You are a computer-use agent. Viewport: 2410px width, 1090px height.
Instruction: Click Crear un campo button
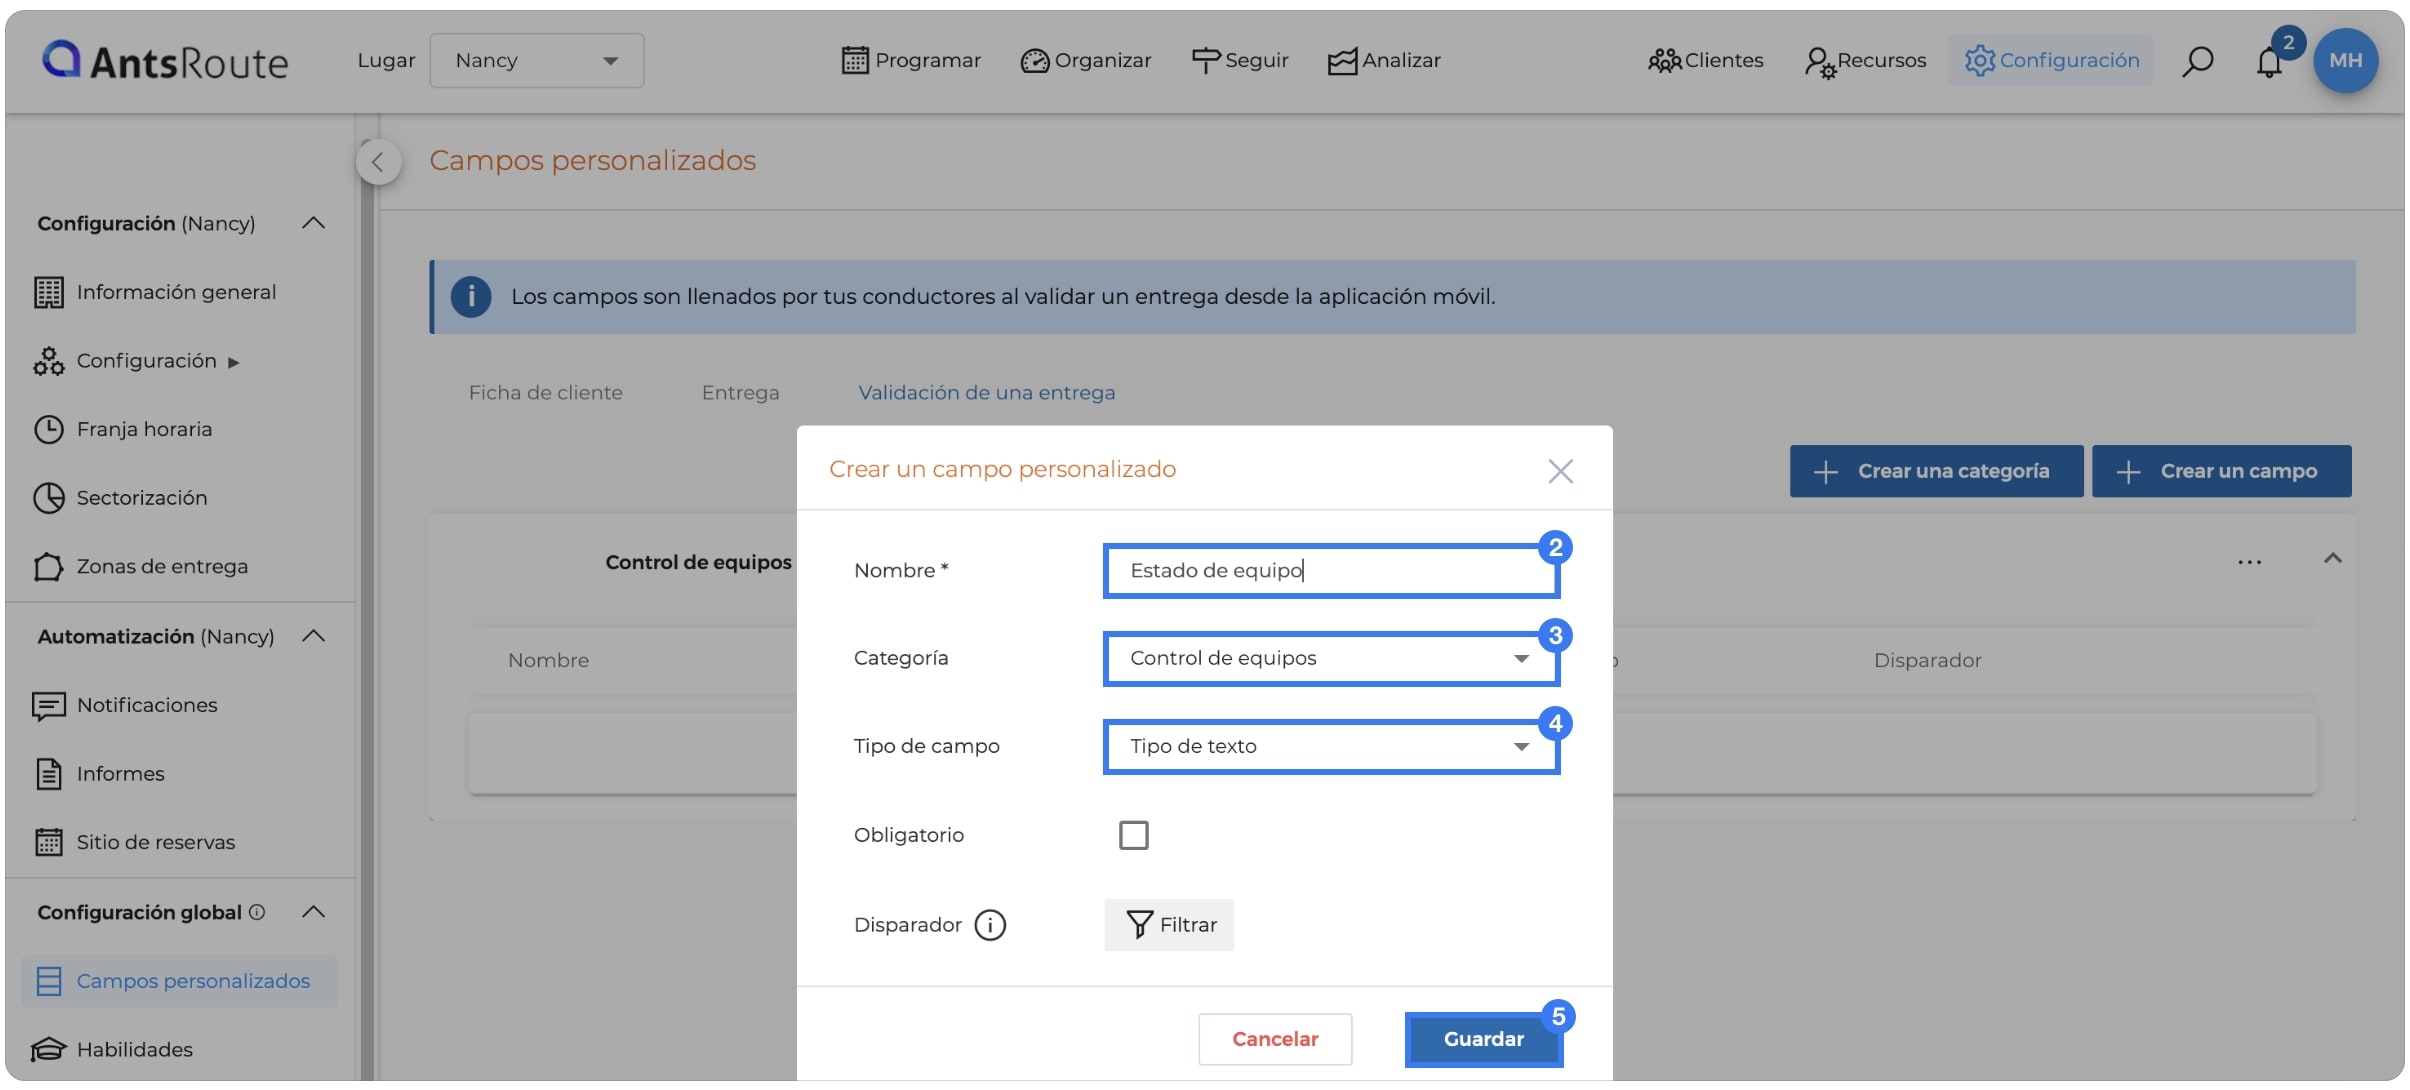(2221, 471)
